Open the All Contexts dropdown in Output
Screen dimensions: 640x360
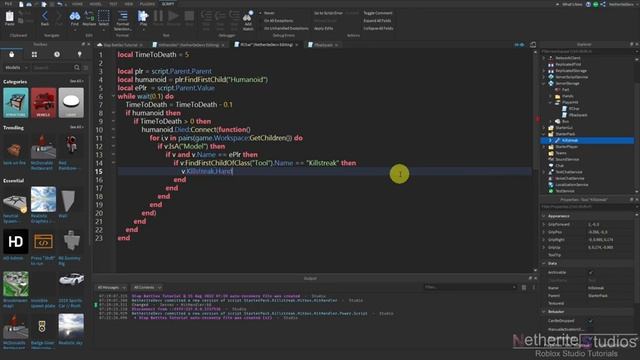click(147, 287)
